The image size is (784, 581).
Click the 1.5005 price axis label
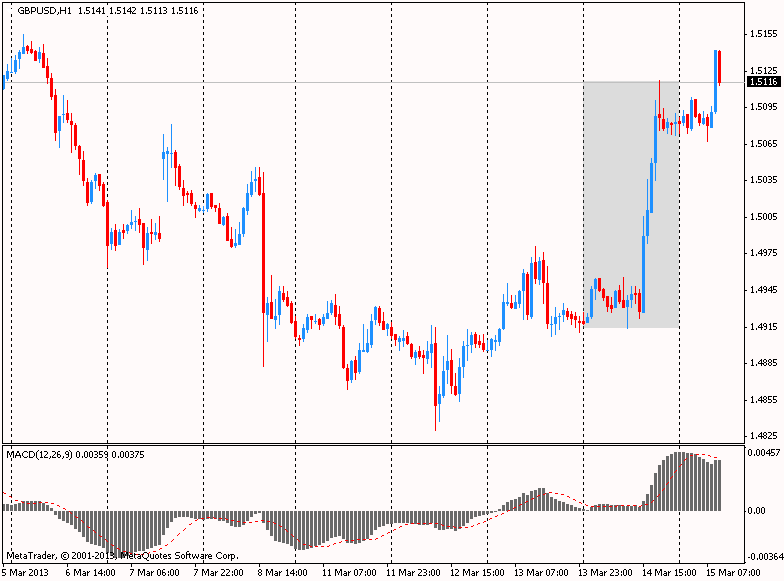coord(764,216)
